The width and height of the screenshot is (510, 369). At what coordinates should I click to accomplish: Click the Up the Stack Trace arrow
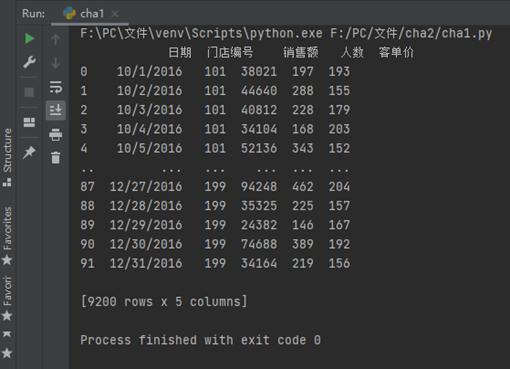(56, 39)
